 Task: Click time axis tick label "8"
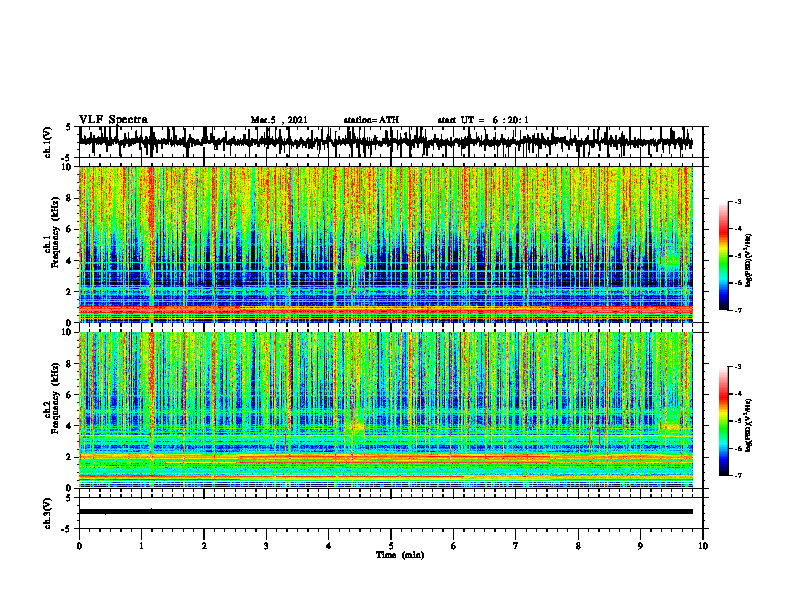[578, 546]
